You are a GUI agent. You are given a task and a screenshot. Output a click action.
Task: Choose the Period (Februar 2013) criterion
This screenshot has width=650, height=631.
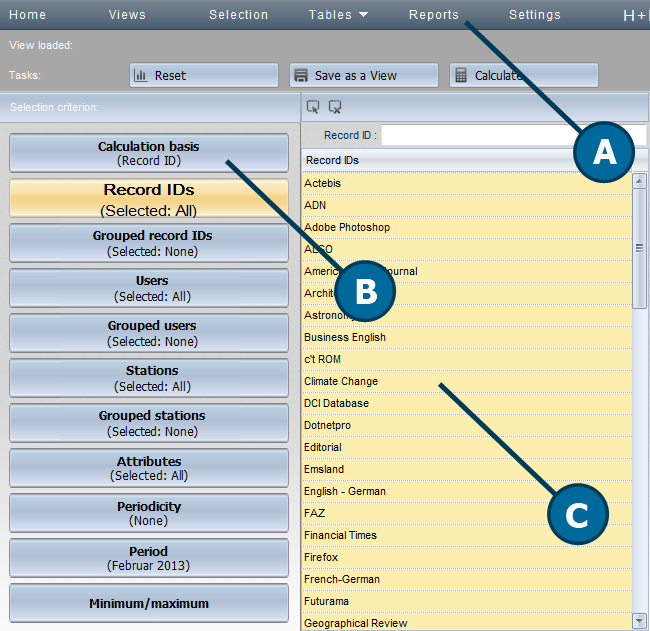pos(148,558)
